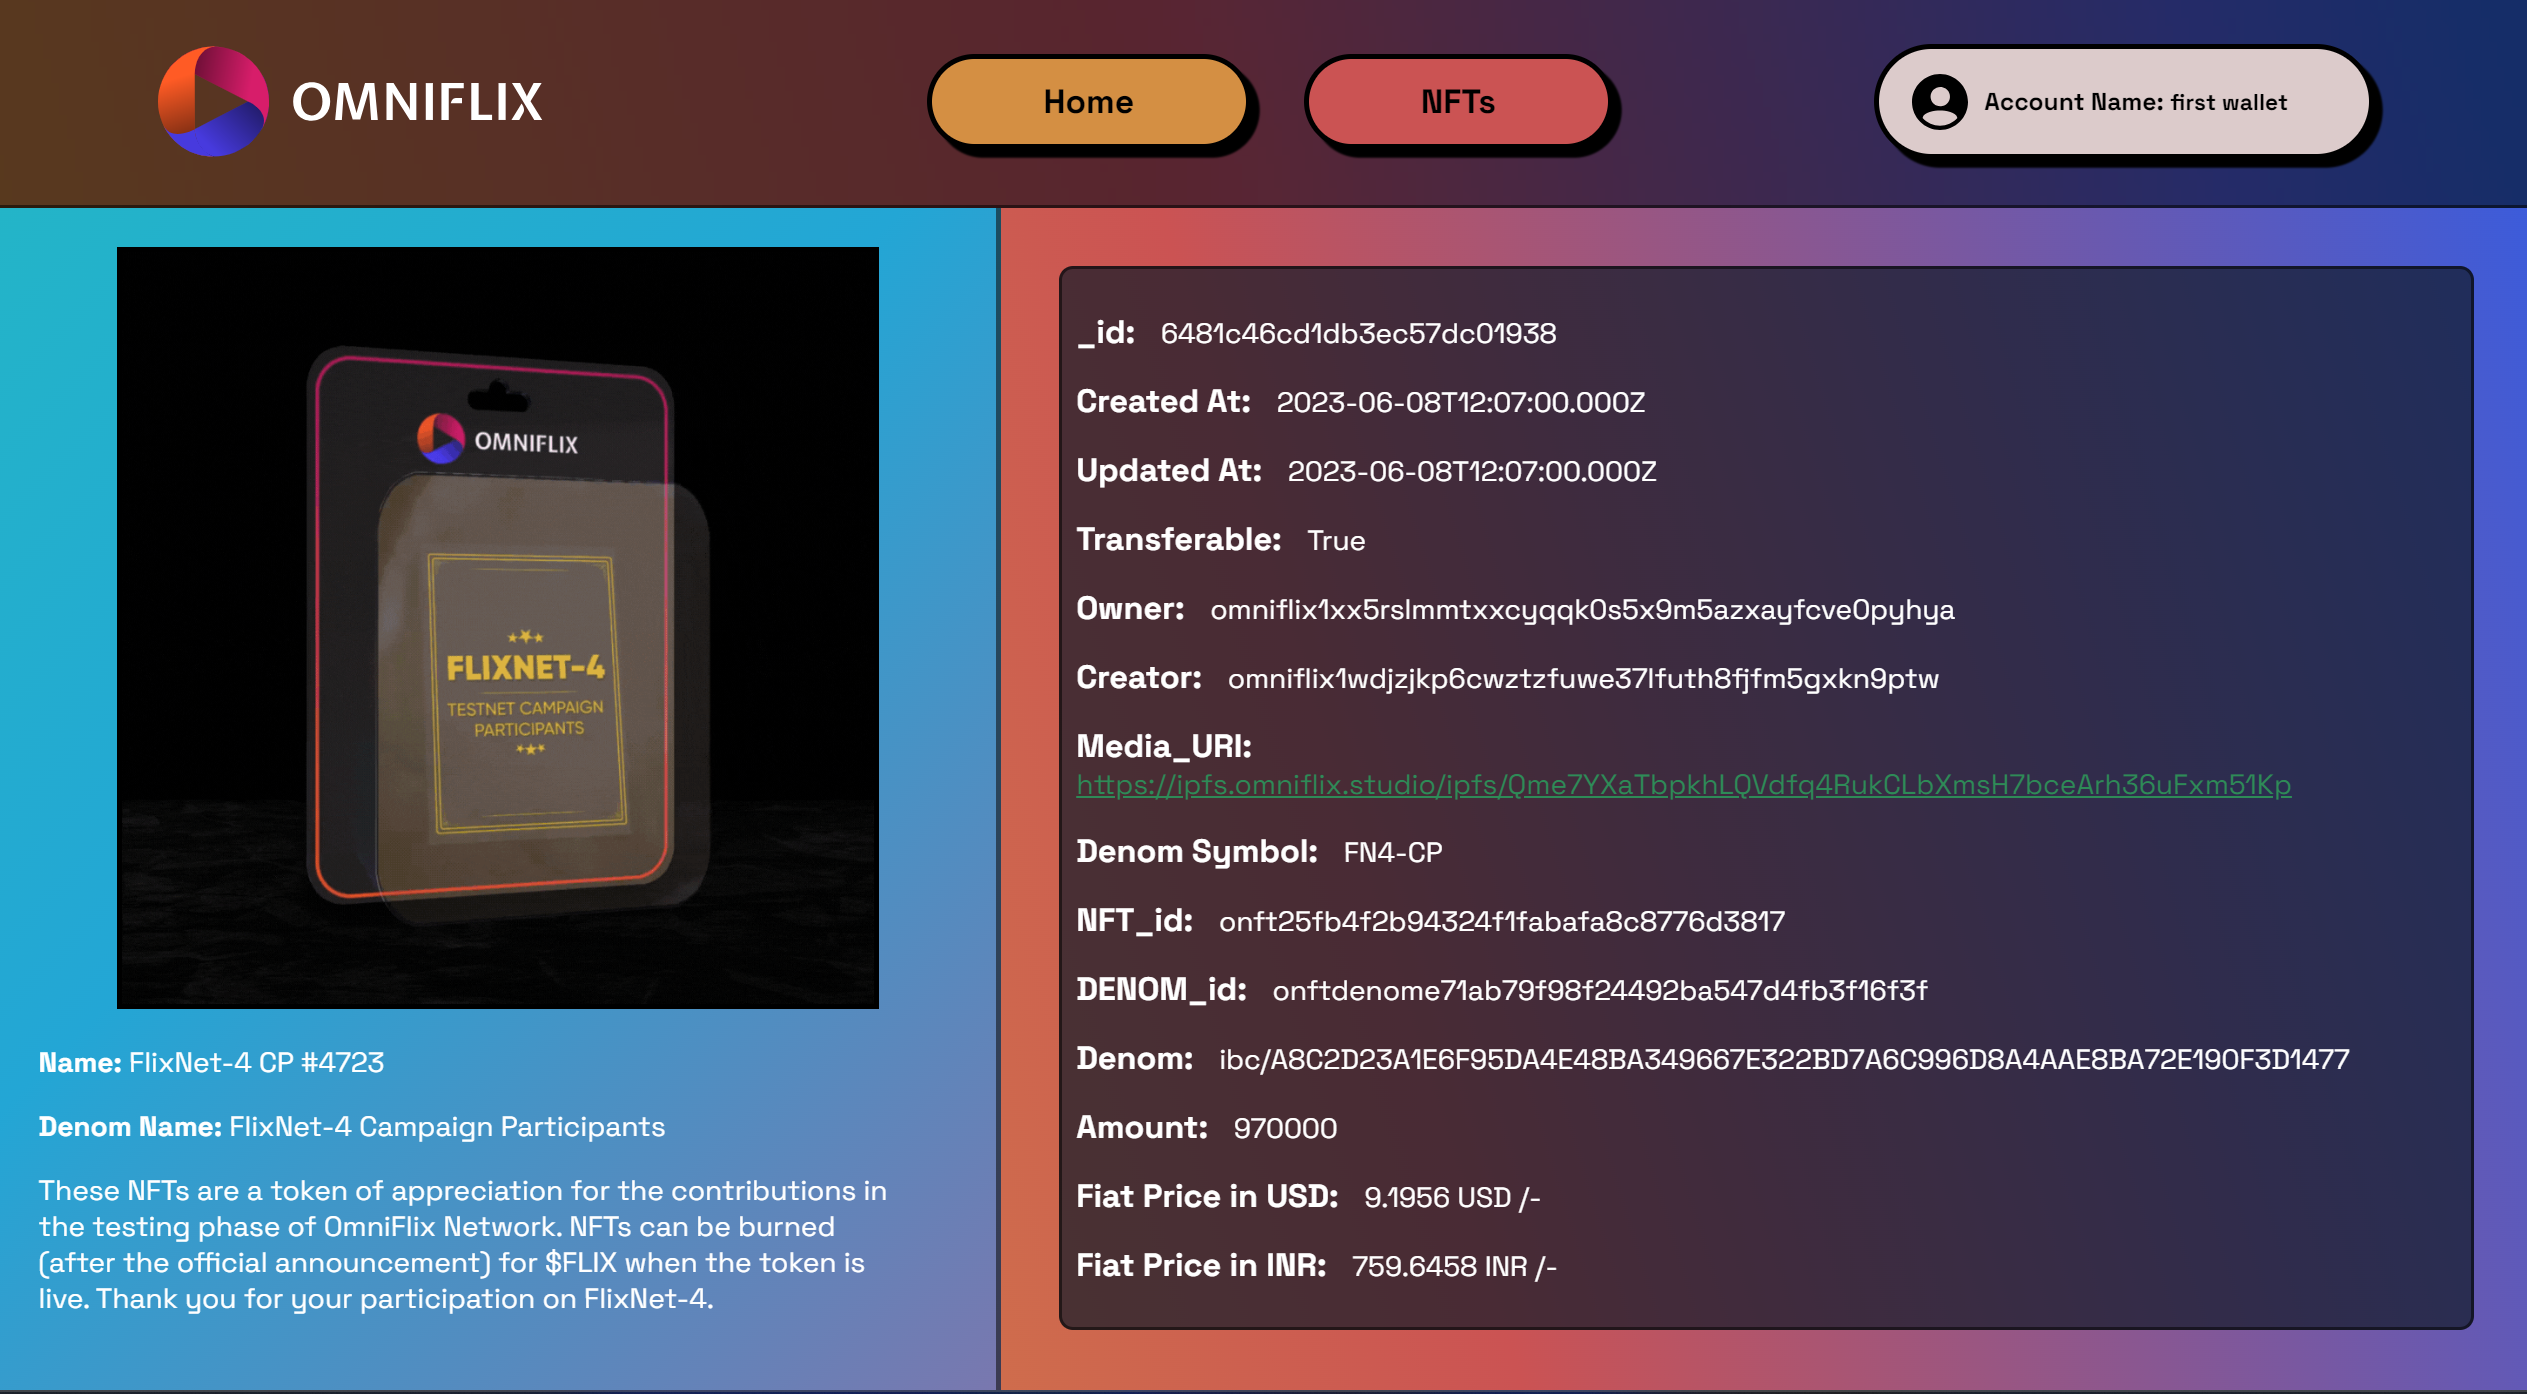Click the FlixNet-4 NFT image thumbnail
This screenshot has width=2527, height=1394.
497,627
